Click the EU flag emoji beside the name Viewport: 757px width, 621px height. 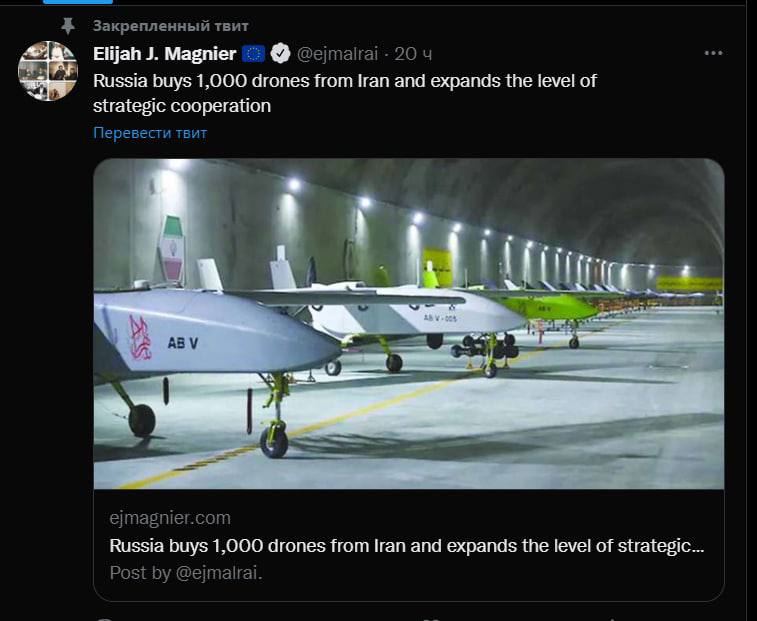pyautogui.click(x=254, y=53)
